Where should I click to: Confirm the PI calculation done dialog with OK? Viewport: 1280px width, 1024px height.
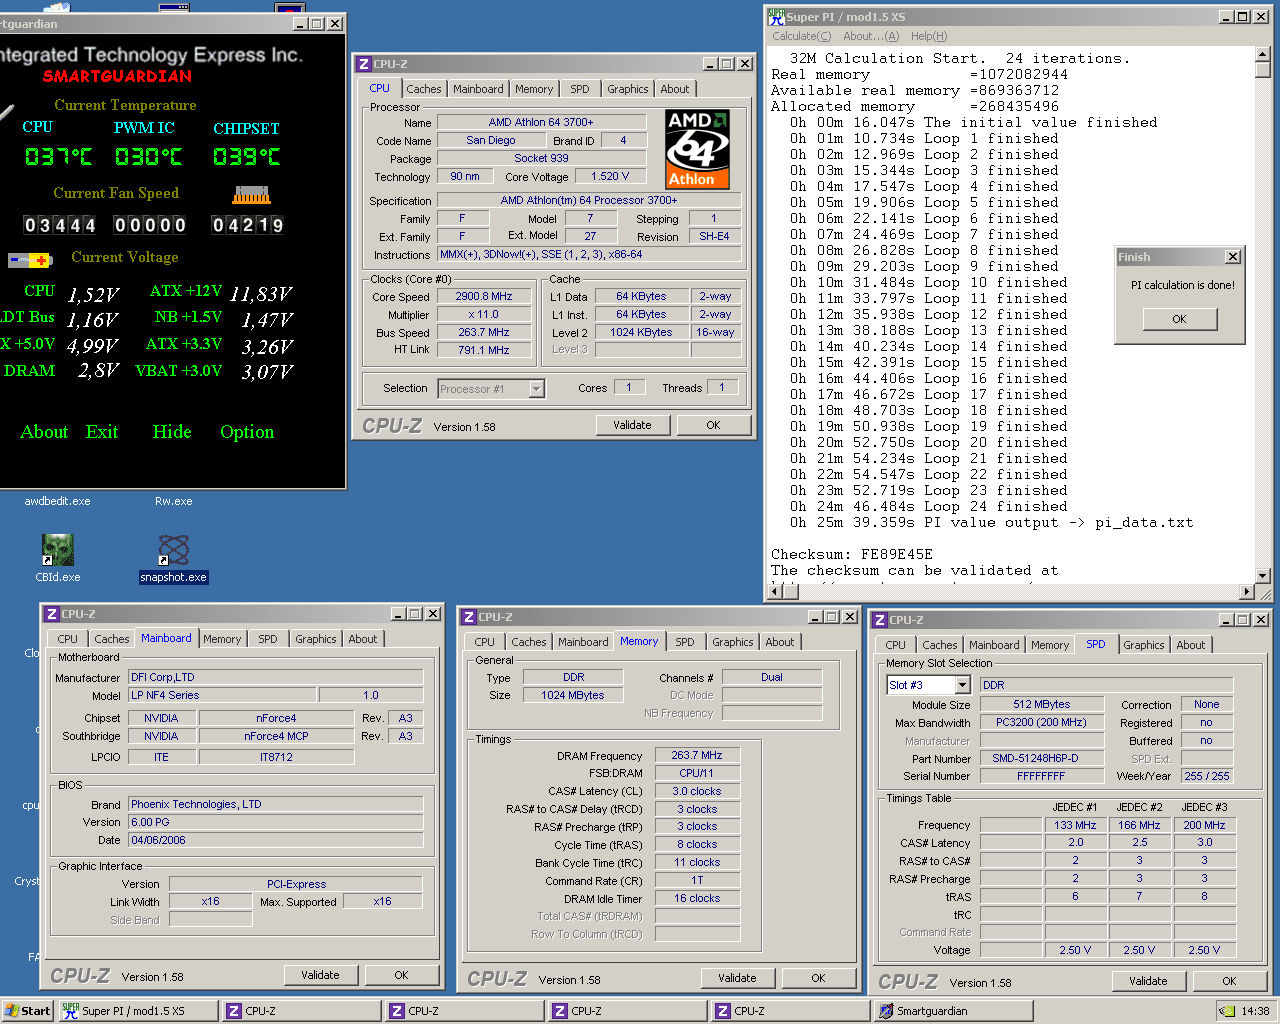tap(1180, 319)
